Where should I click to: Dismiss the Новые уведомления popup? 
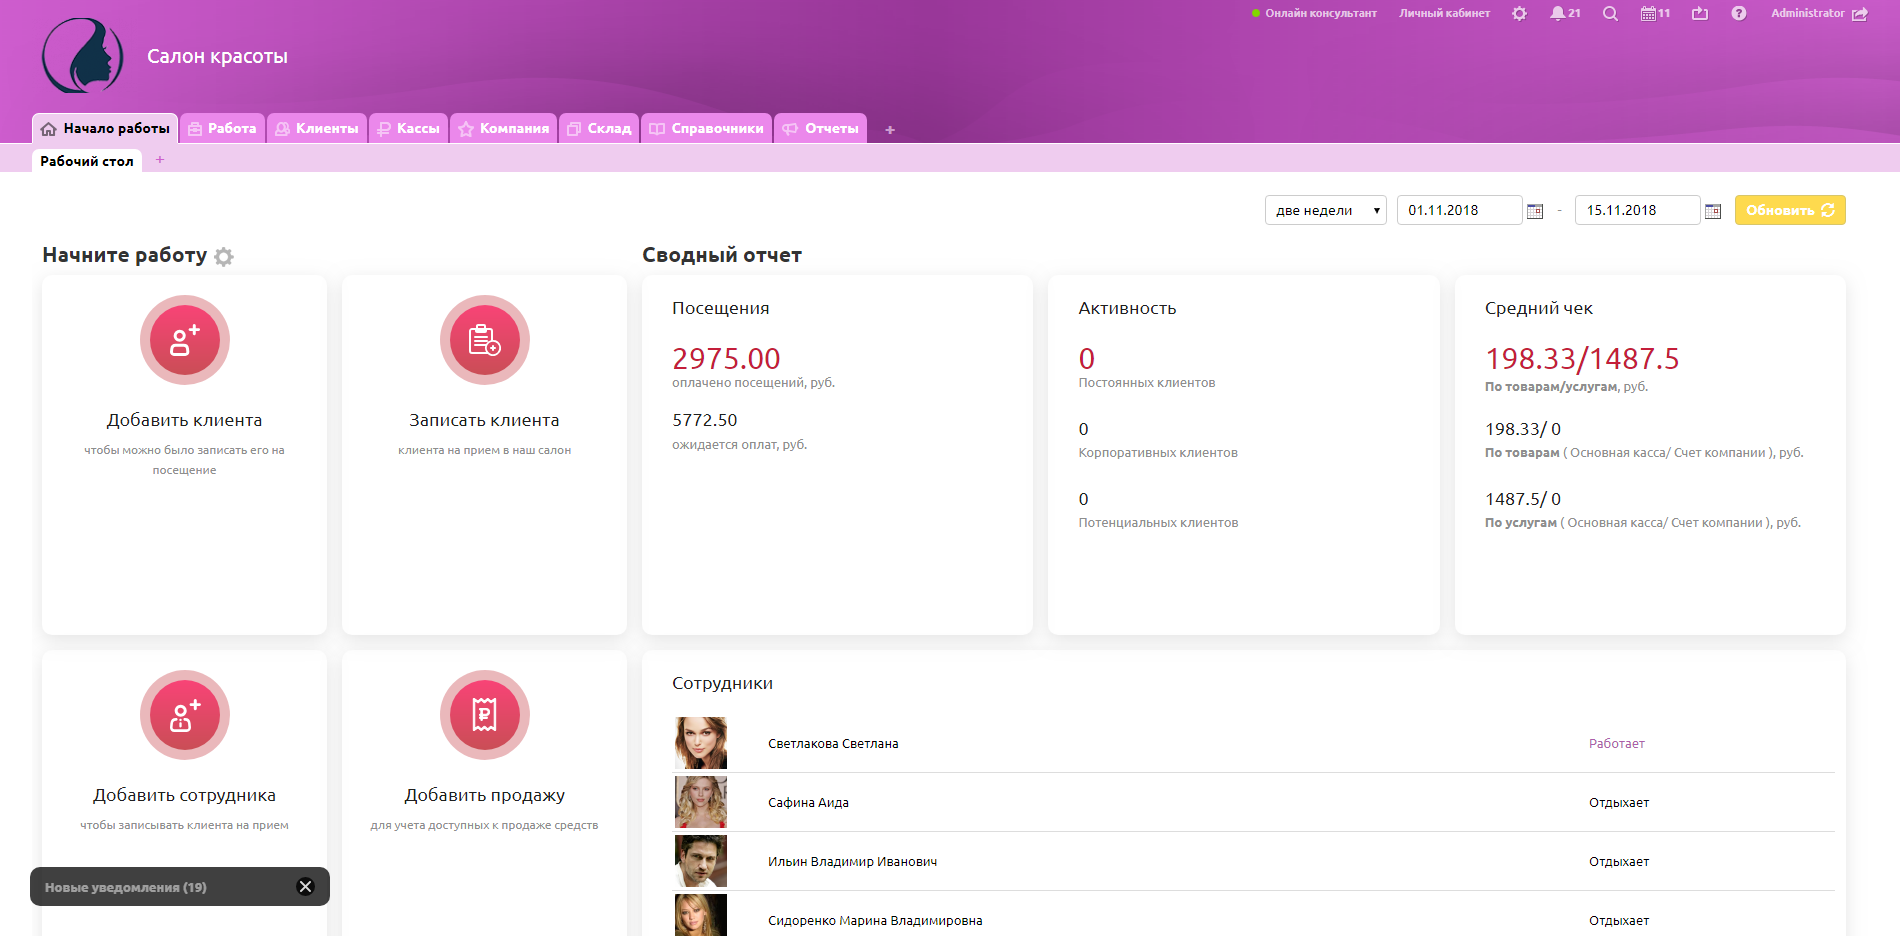(x=306, y=887)
